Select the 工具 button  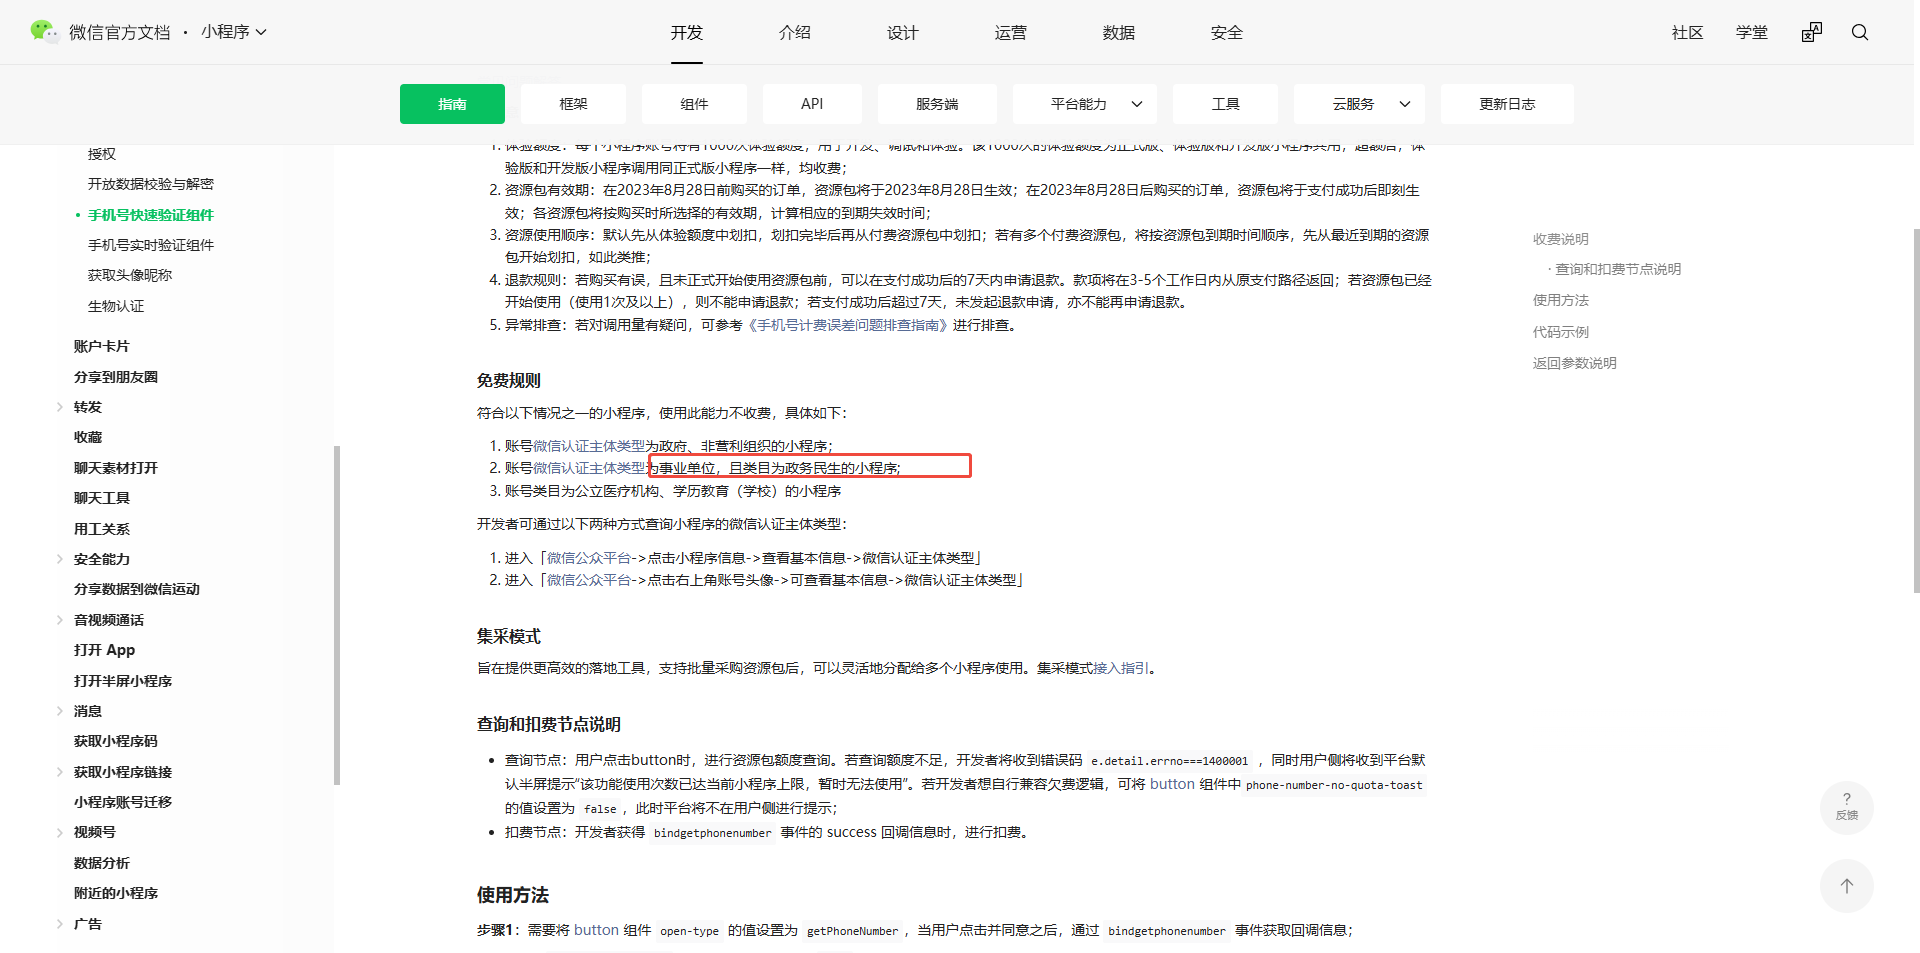tap(1225, 104)
